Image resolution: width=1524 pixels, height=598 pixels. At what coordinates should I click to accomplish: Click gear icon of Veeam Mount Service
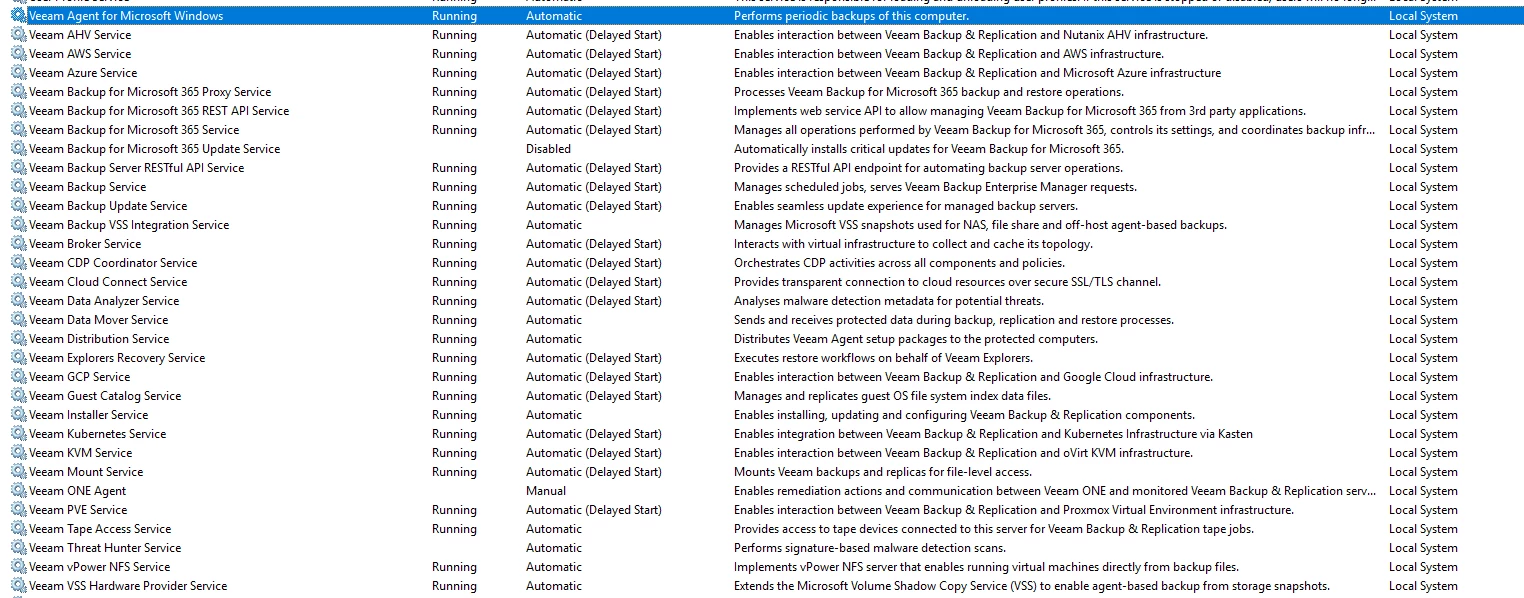[19, 472]
